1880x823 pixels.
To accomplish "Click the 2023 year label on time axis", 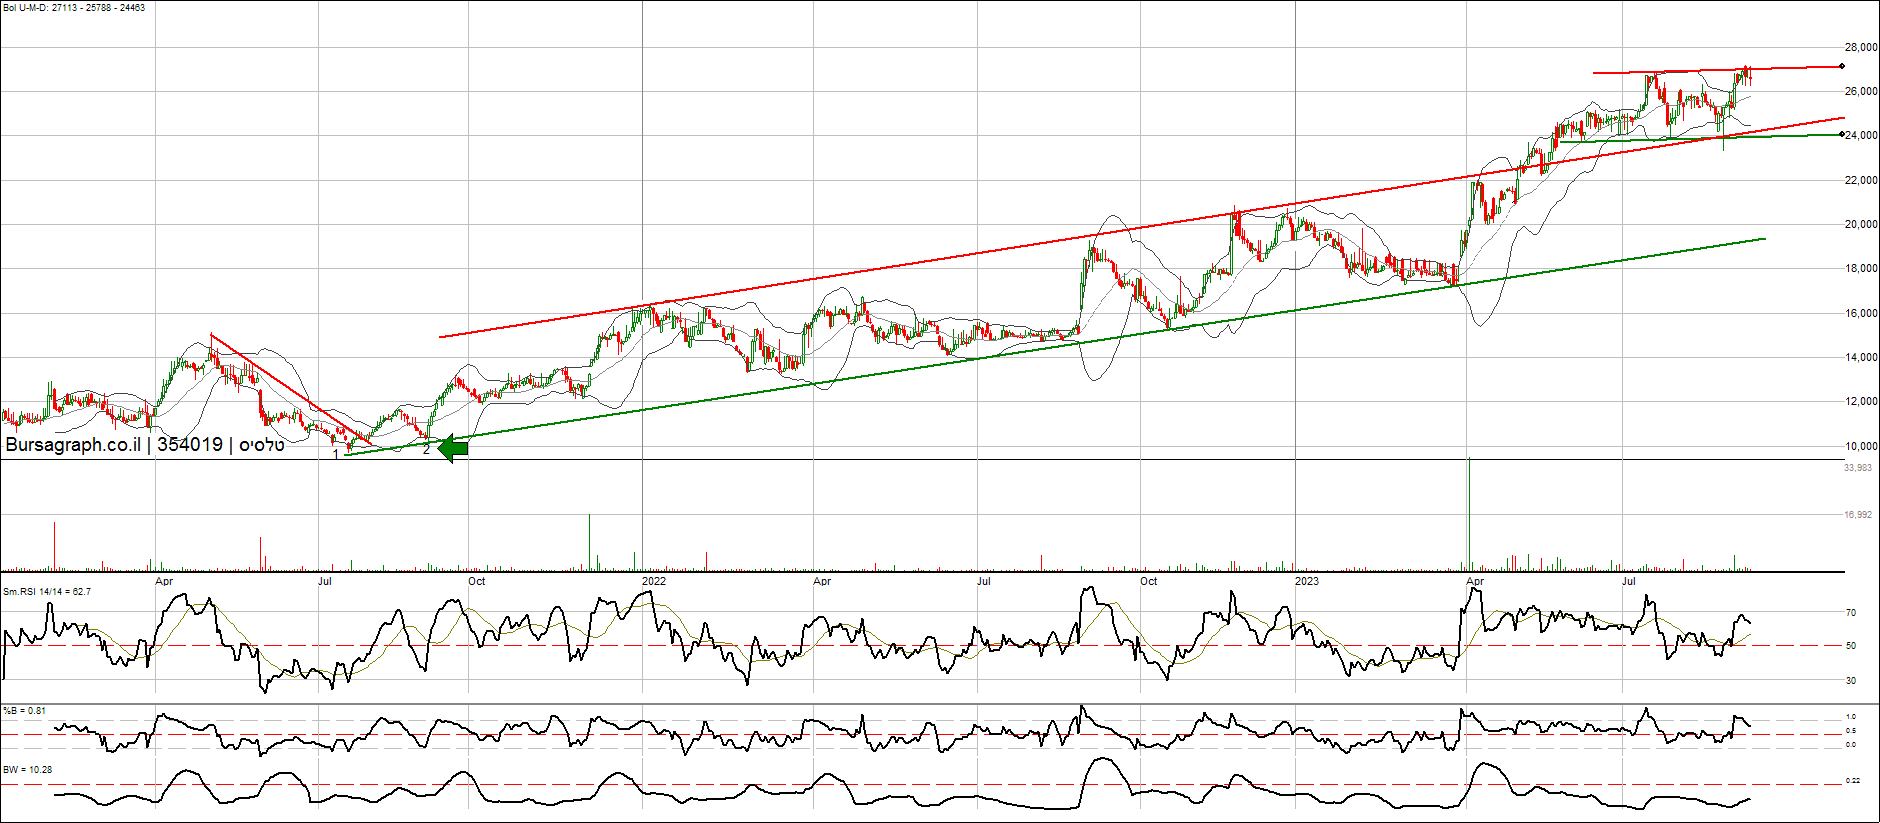I will coord(1306,581).
